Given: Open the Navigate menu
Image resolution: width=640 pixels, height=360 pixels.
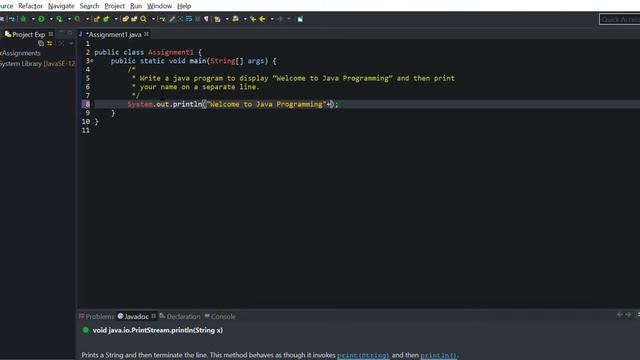Looking at the screenshot, I should pyautogui.click(x=61, y=6).
